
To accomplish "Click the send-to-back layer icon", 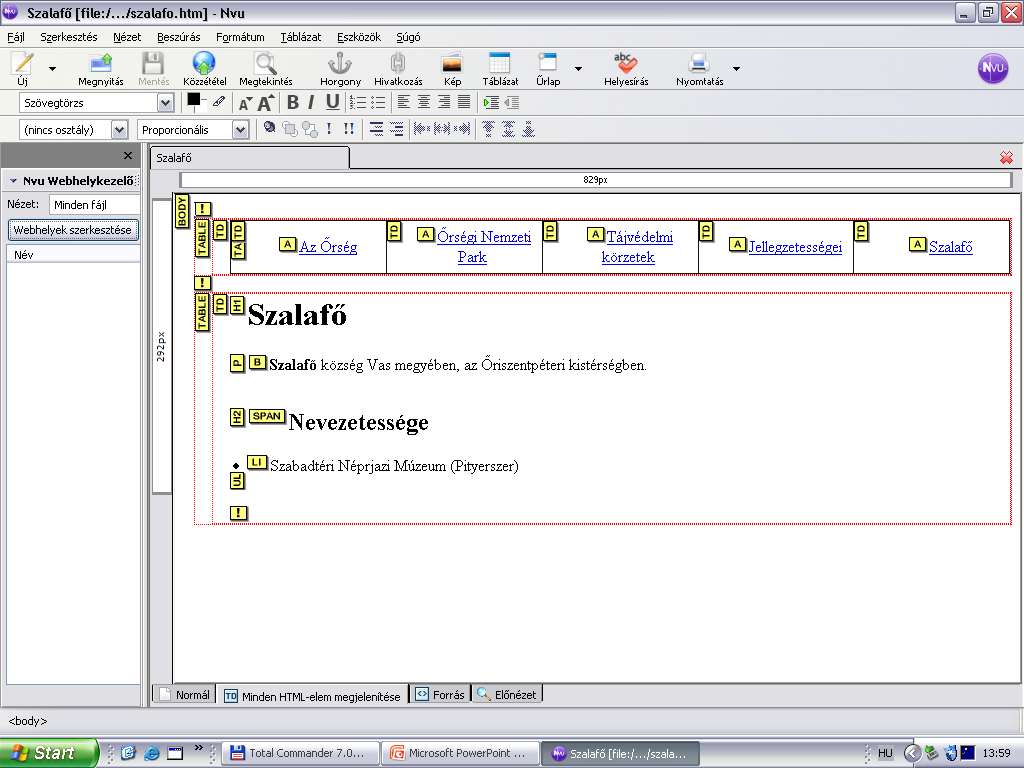I will click(x=310, y=129).
